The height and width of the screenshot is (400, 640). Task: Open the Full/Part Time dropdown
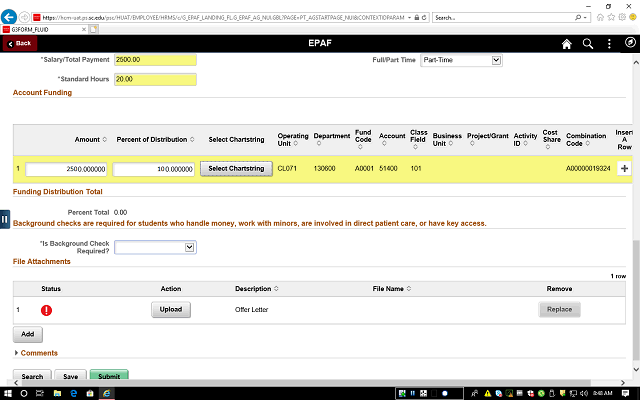[x=460, y=60]
